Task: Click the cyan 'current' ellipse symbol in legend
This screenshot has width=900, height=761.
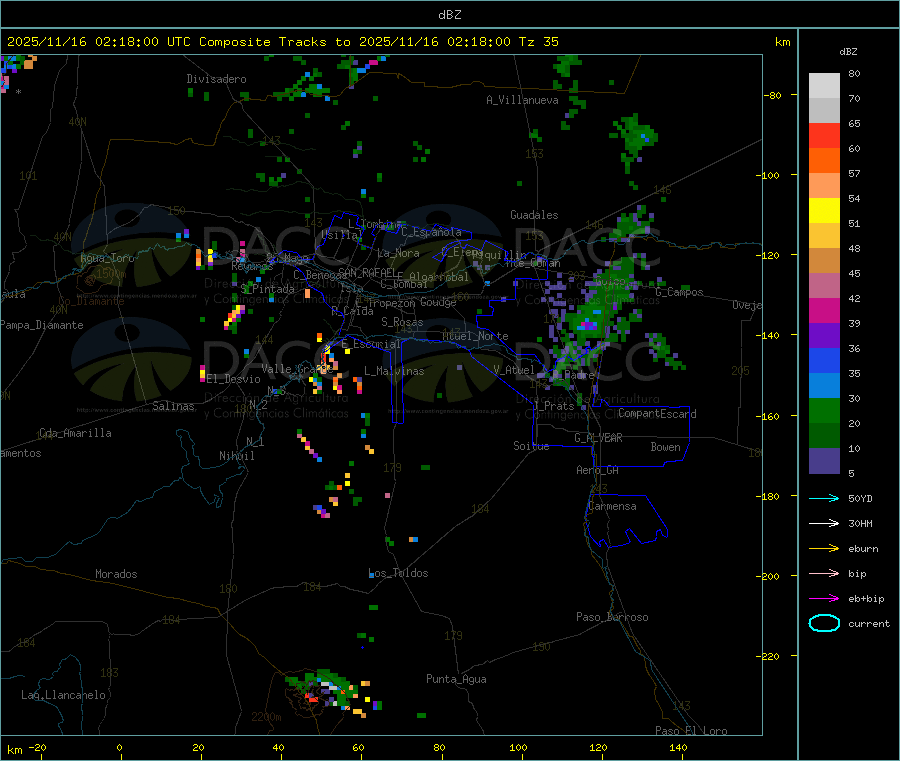Action: 824,623
